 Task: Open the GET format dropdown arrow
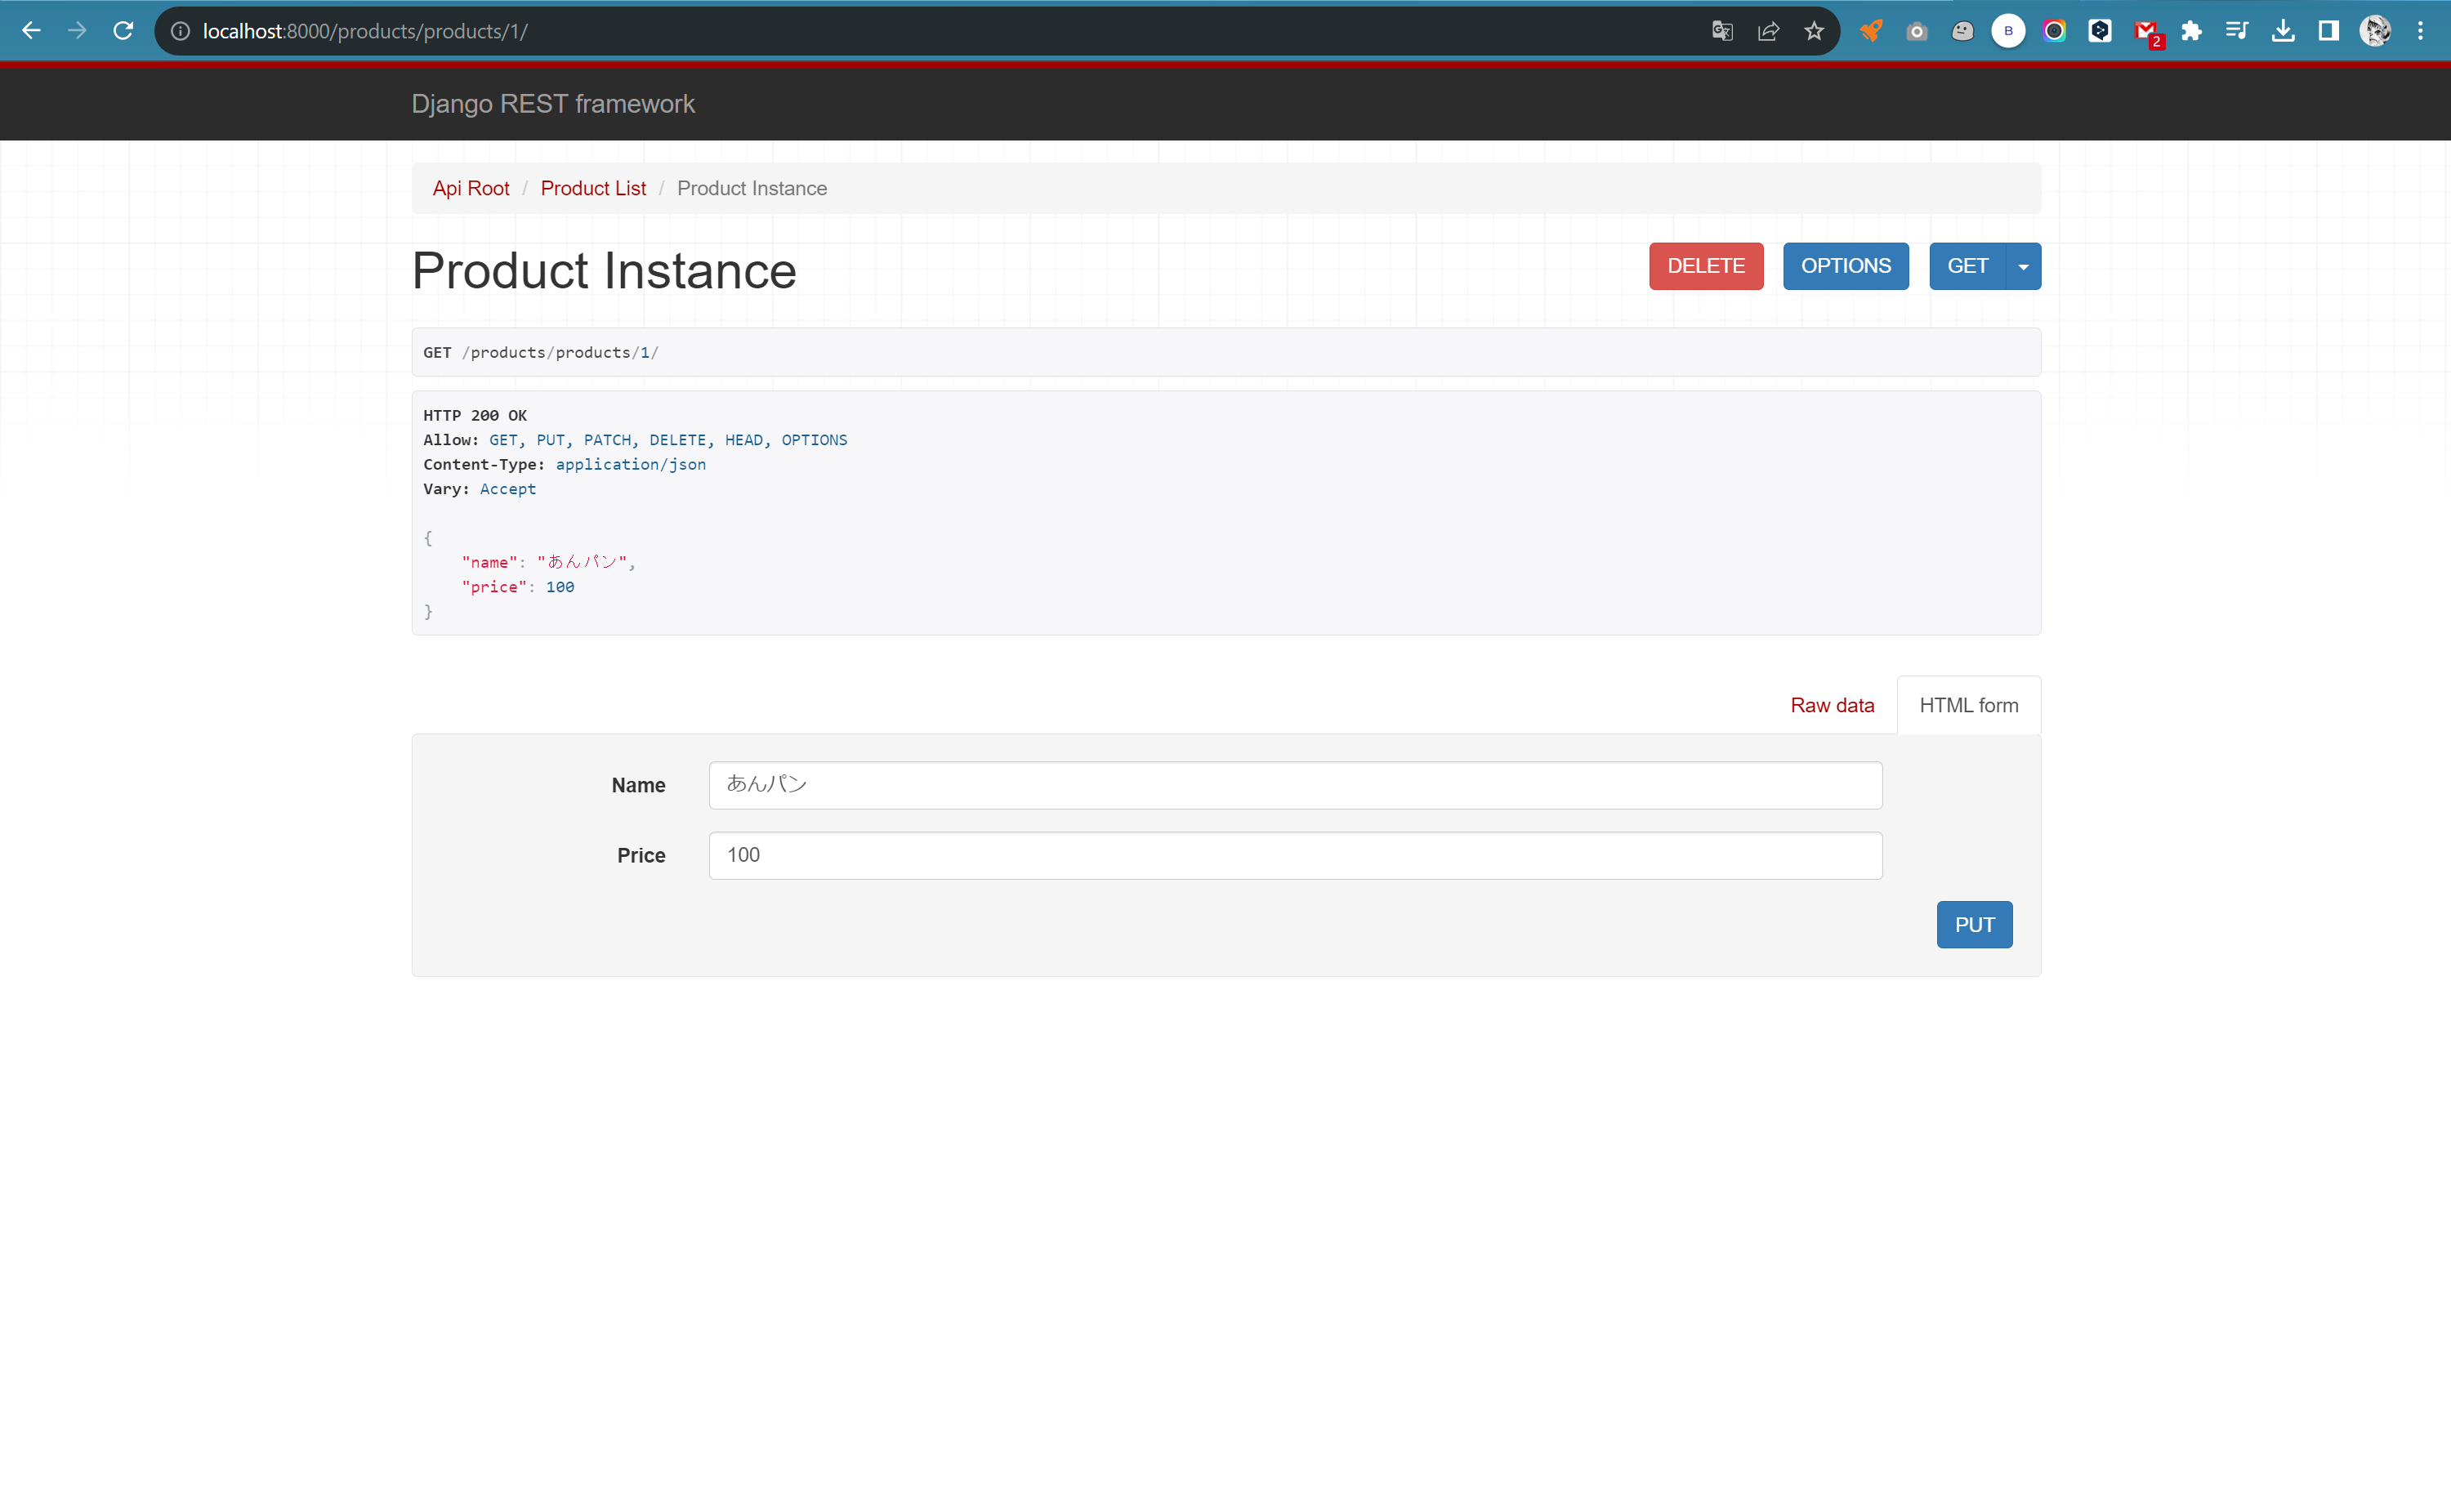2023,266
